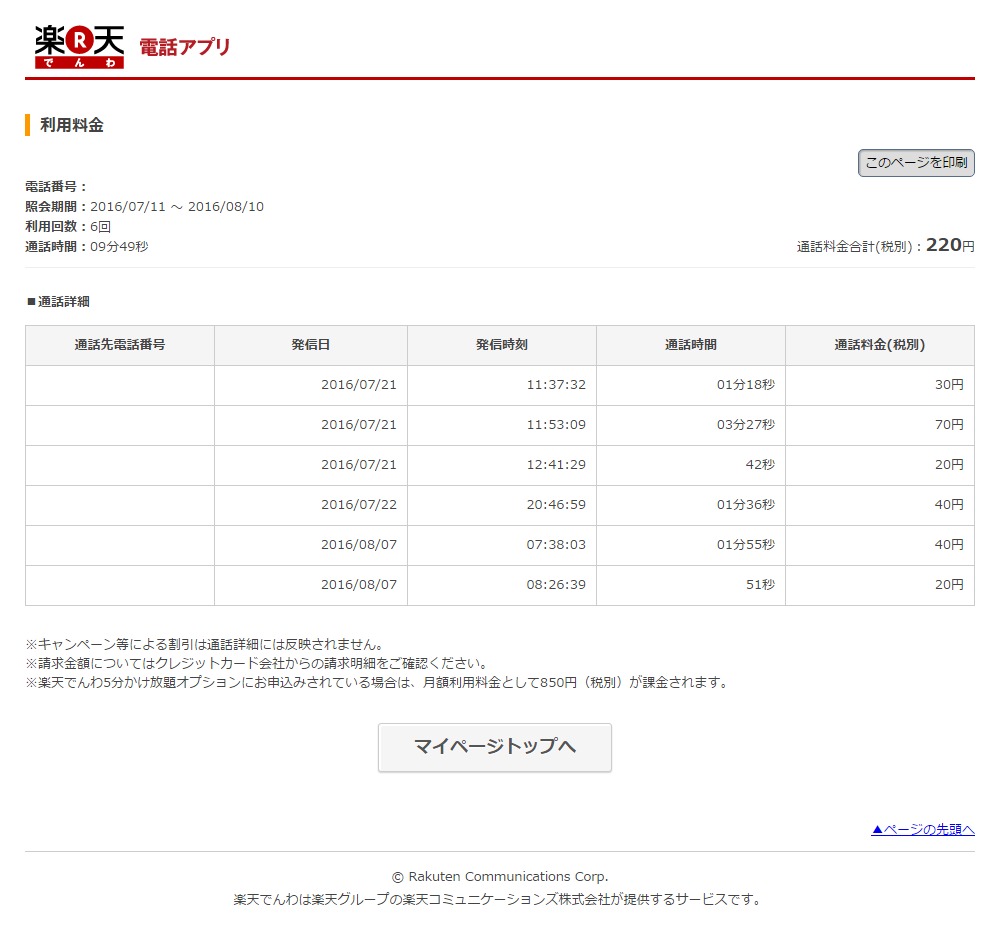Go to マイページトップへ
This screenshot has height=940, width=1006.
point(495,747)
